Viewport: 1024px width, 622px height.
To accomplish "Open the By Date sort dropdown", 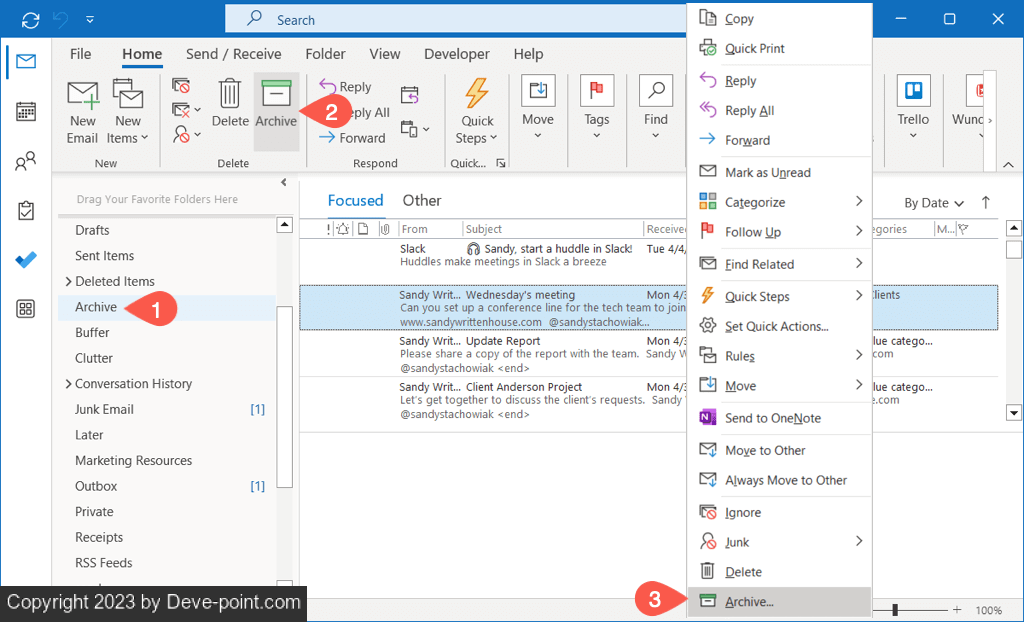I will click(934, 203).
